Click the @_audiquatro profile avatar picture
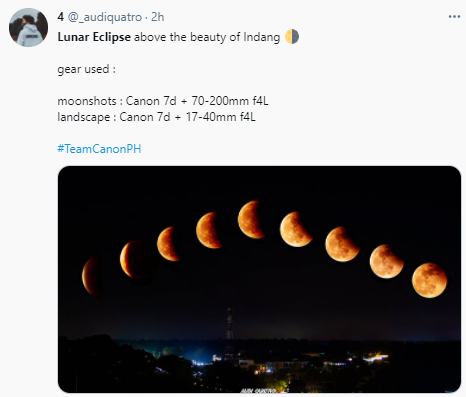Image resolution: width=466 pixels, height=397 pixels. [x=28, y=27]
